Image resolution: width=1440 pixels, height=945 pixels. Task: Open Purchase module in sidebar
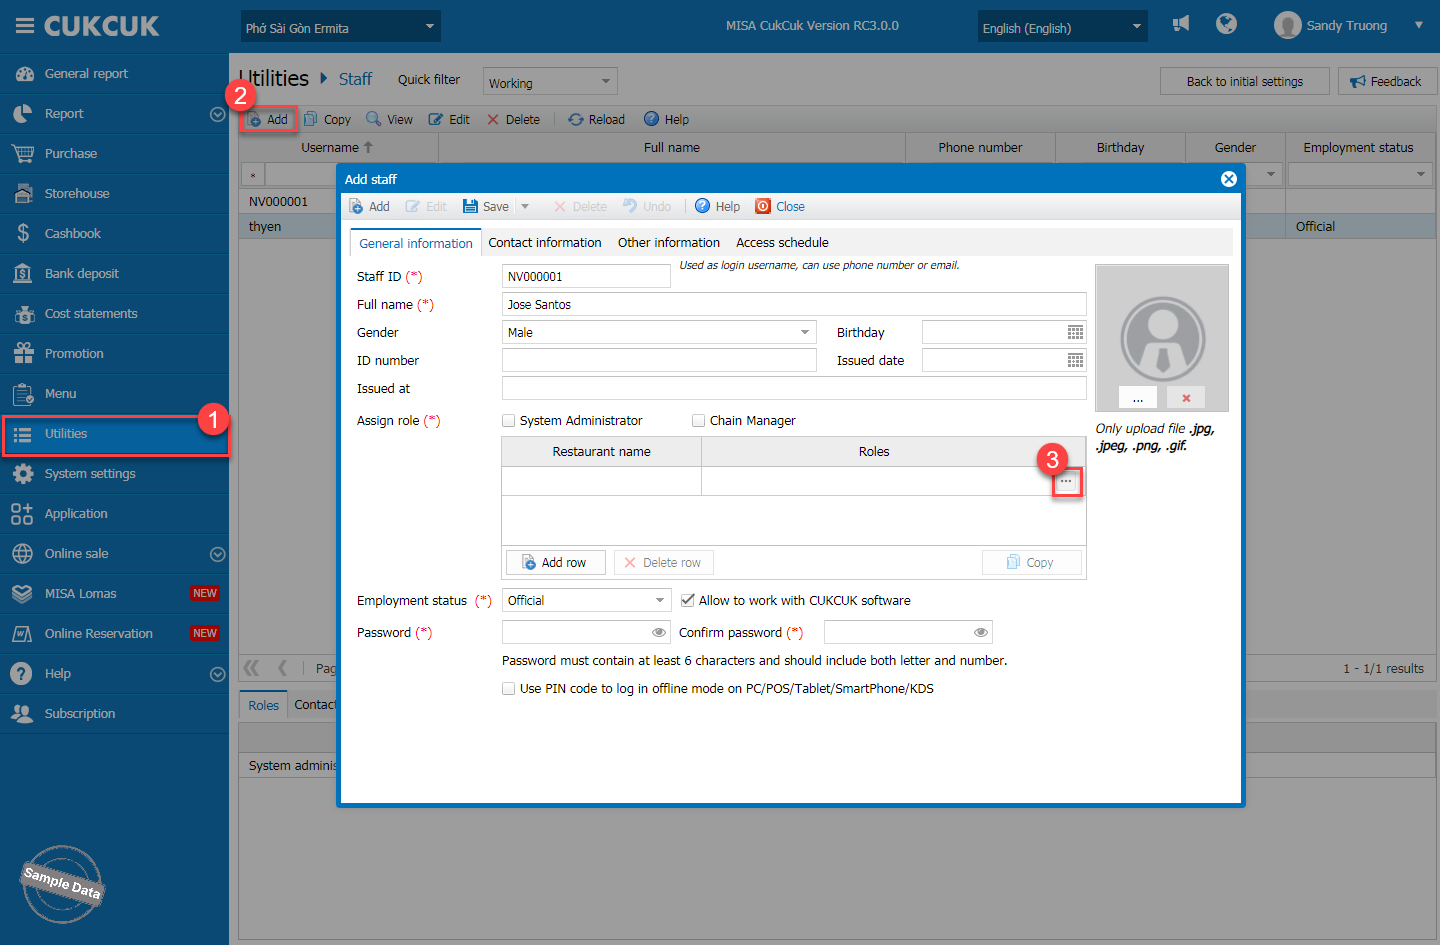point(114,154)
